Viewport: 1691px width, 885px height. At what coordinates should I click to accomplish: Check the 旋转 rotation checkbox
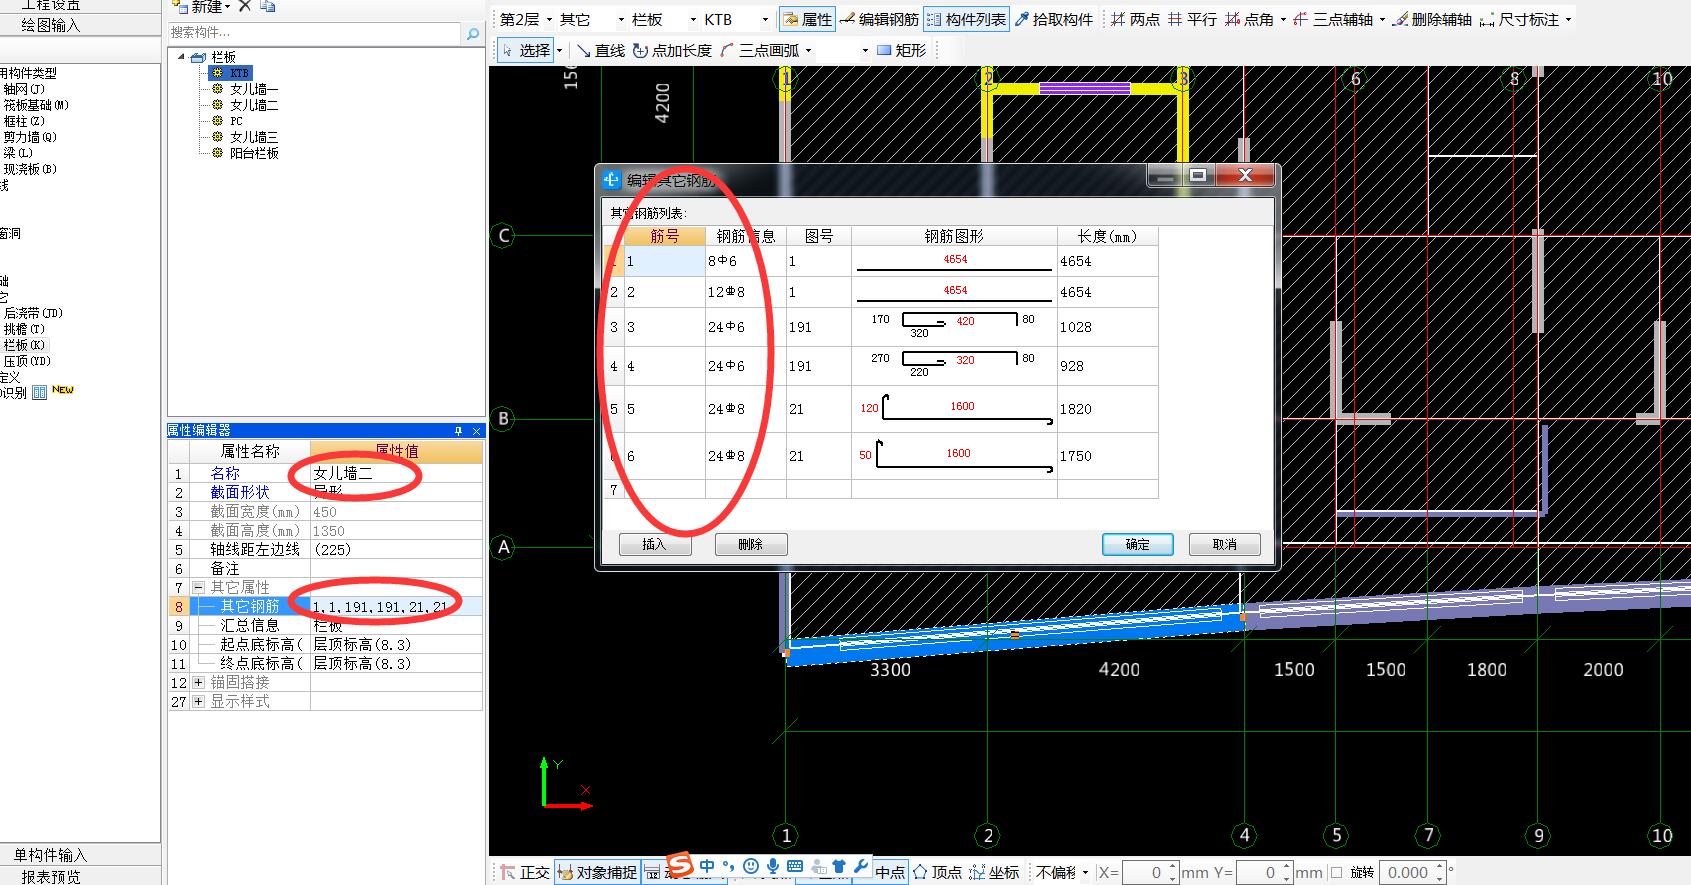pos(1336,872)
